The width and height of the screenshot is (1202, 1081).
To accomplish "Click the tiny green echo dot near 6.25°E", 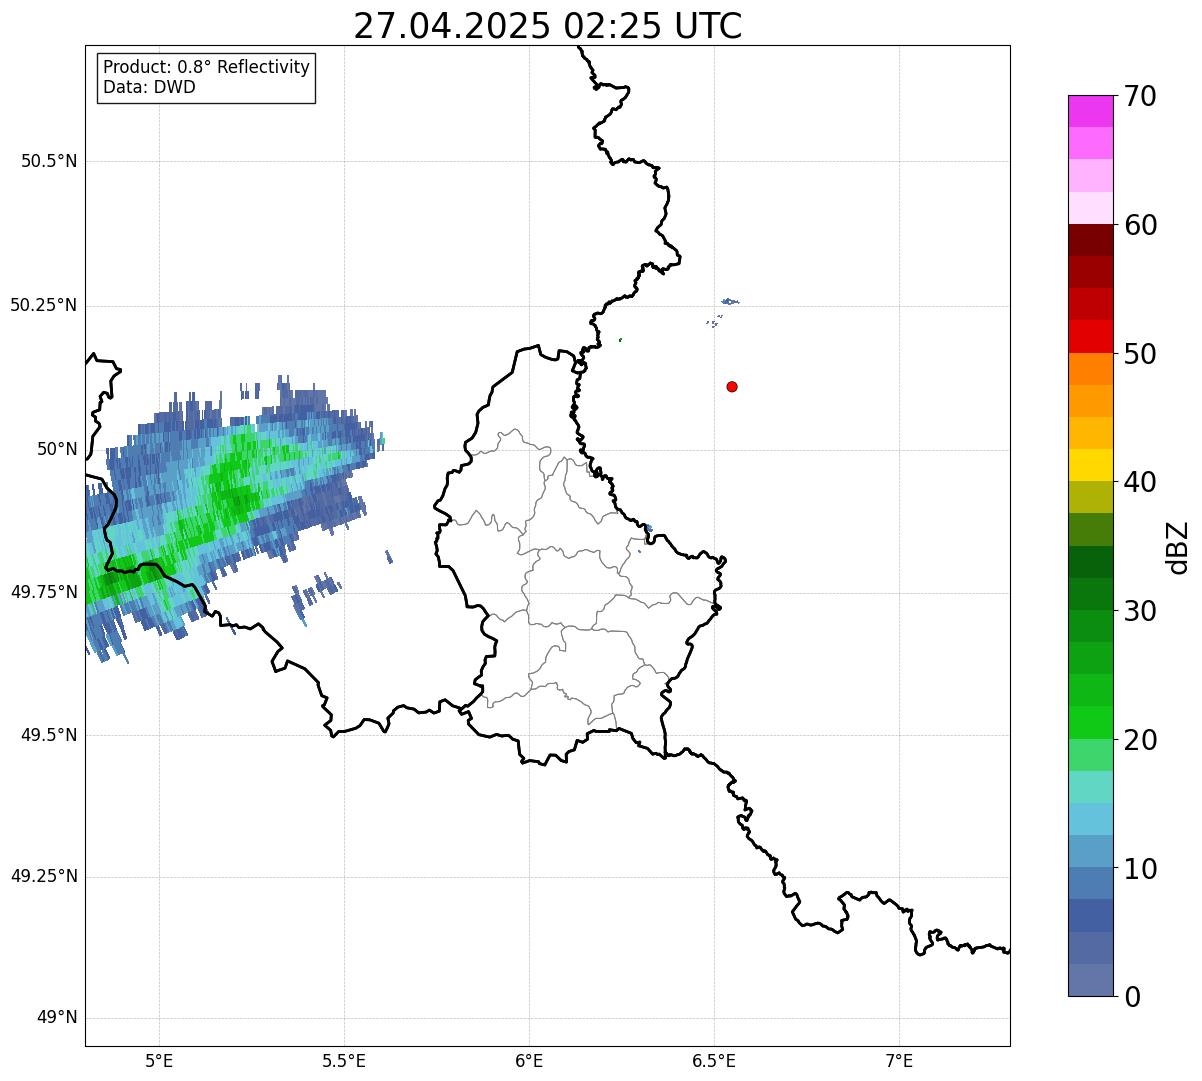I will (620, 340).
